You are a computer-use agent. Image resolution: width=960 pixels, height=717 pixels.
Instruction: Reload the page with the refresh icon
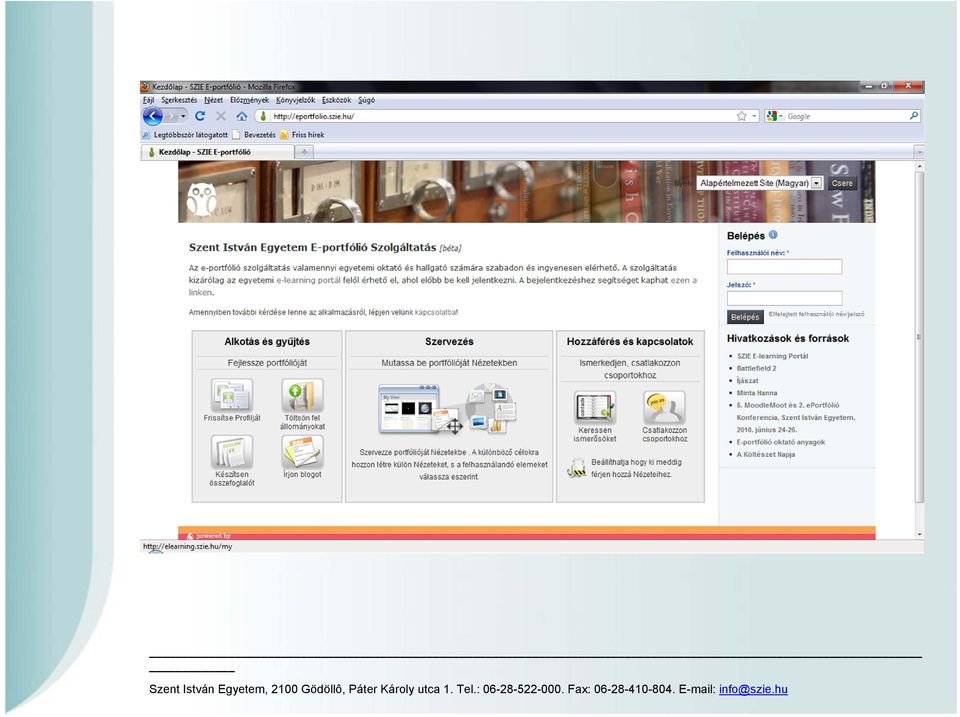pyautogui.click(x=200, y=116)
